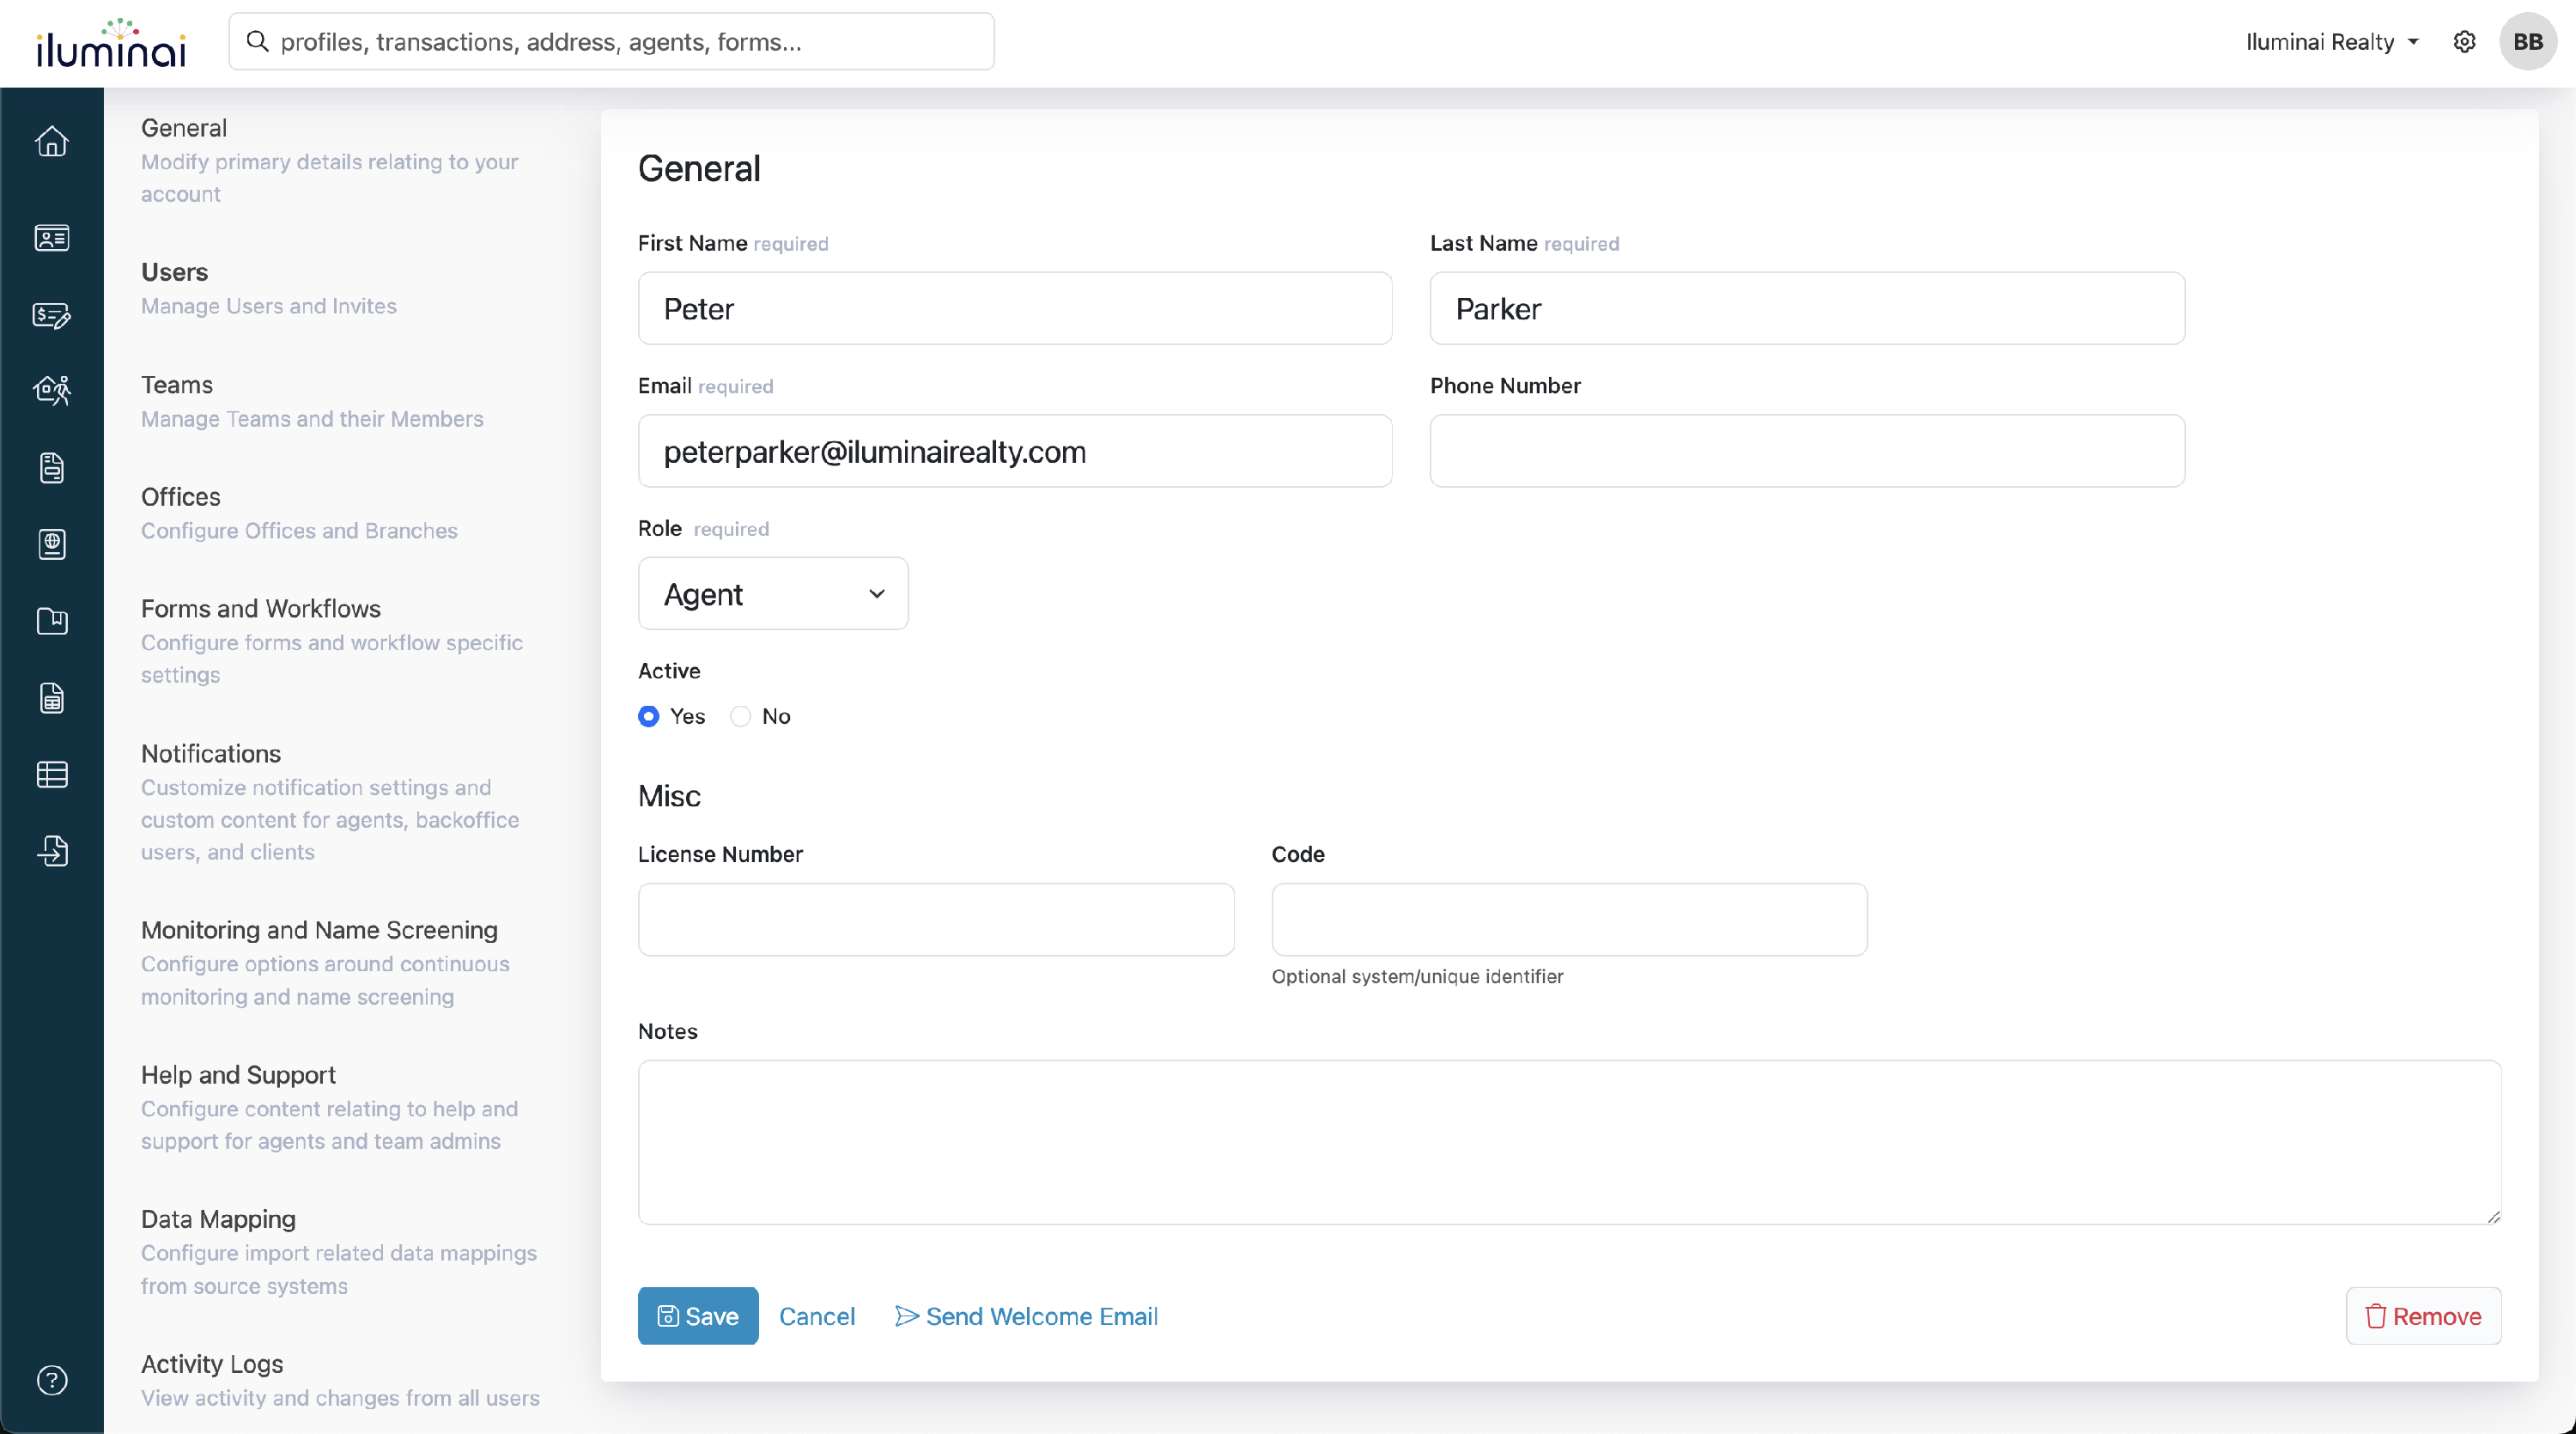Open the home icon in sidebar
2576x1434 pixels.
(52, 141)
